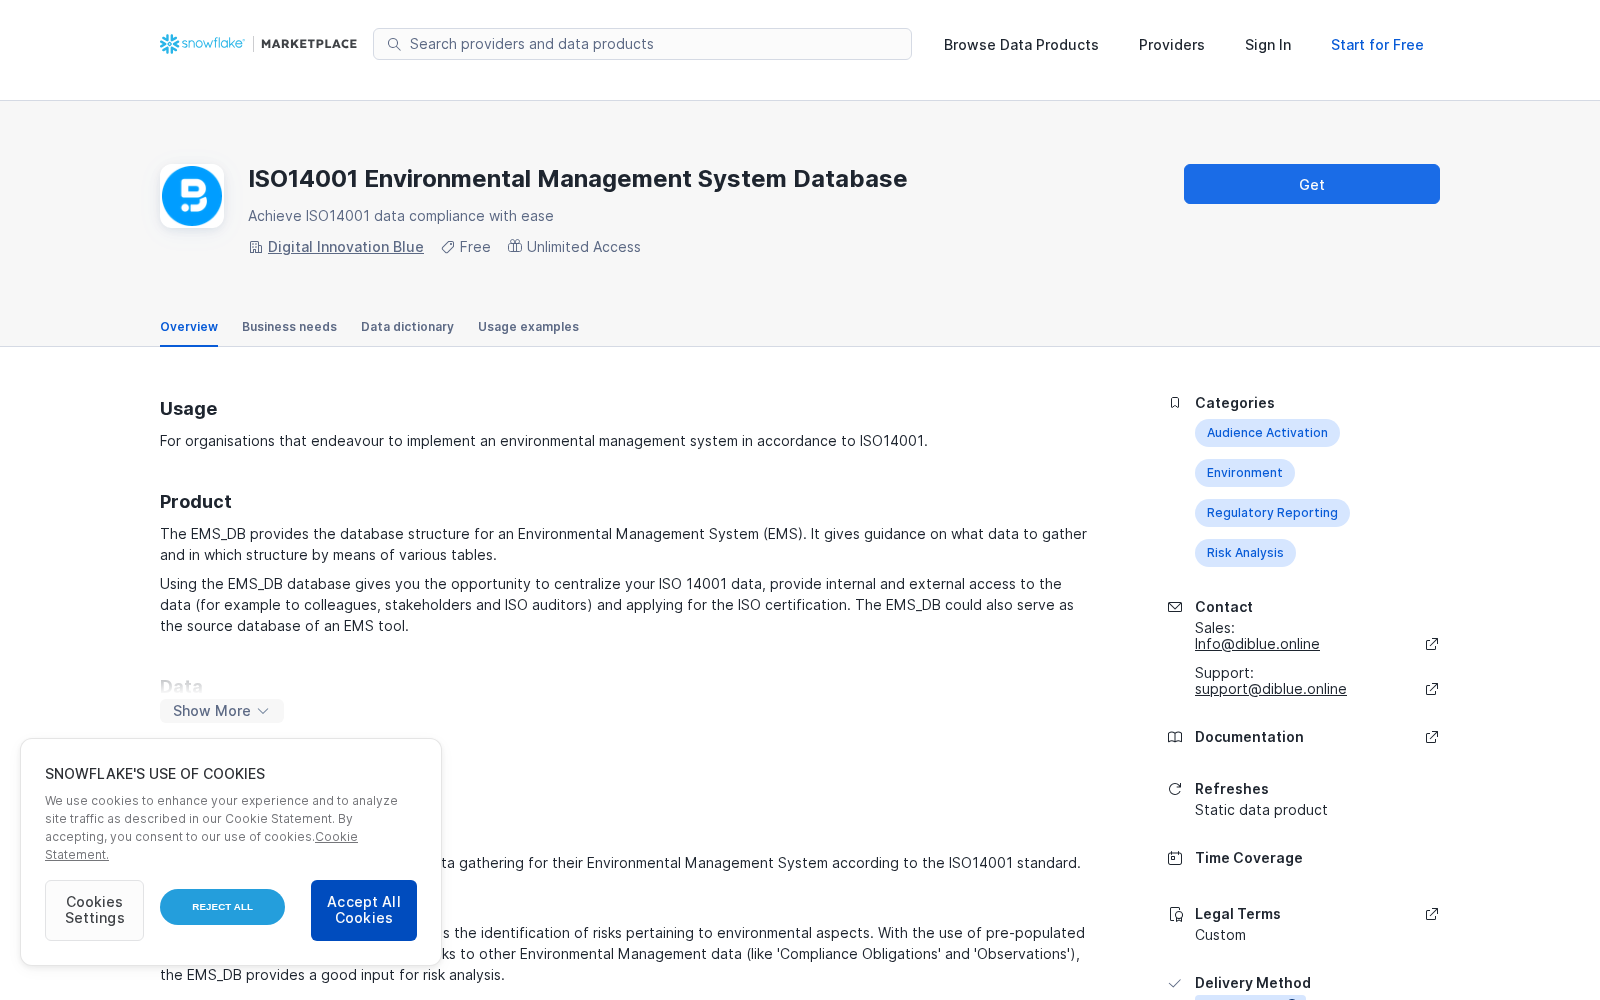Viewport: 1600px width, 1000px height.
Task: Open Browse Data Products menu
Action: 1021,45
